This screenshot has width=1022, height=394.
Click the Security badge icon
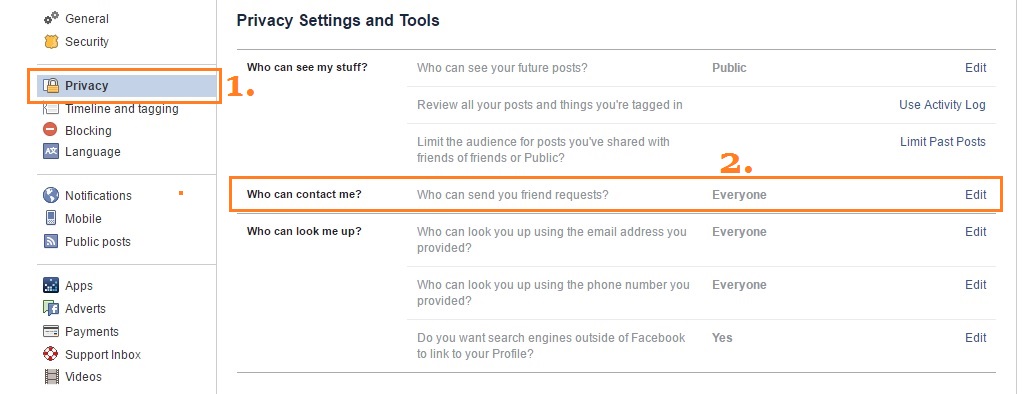point(51,41)
